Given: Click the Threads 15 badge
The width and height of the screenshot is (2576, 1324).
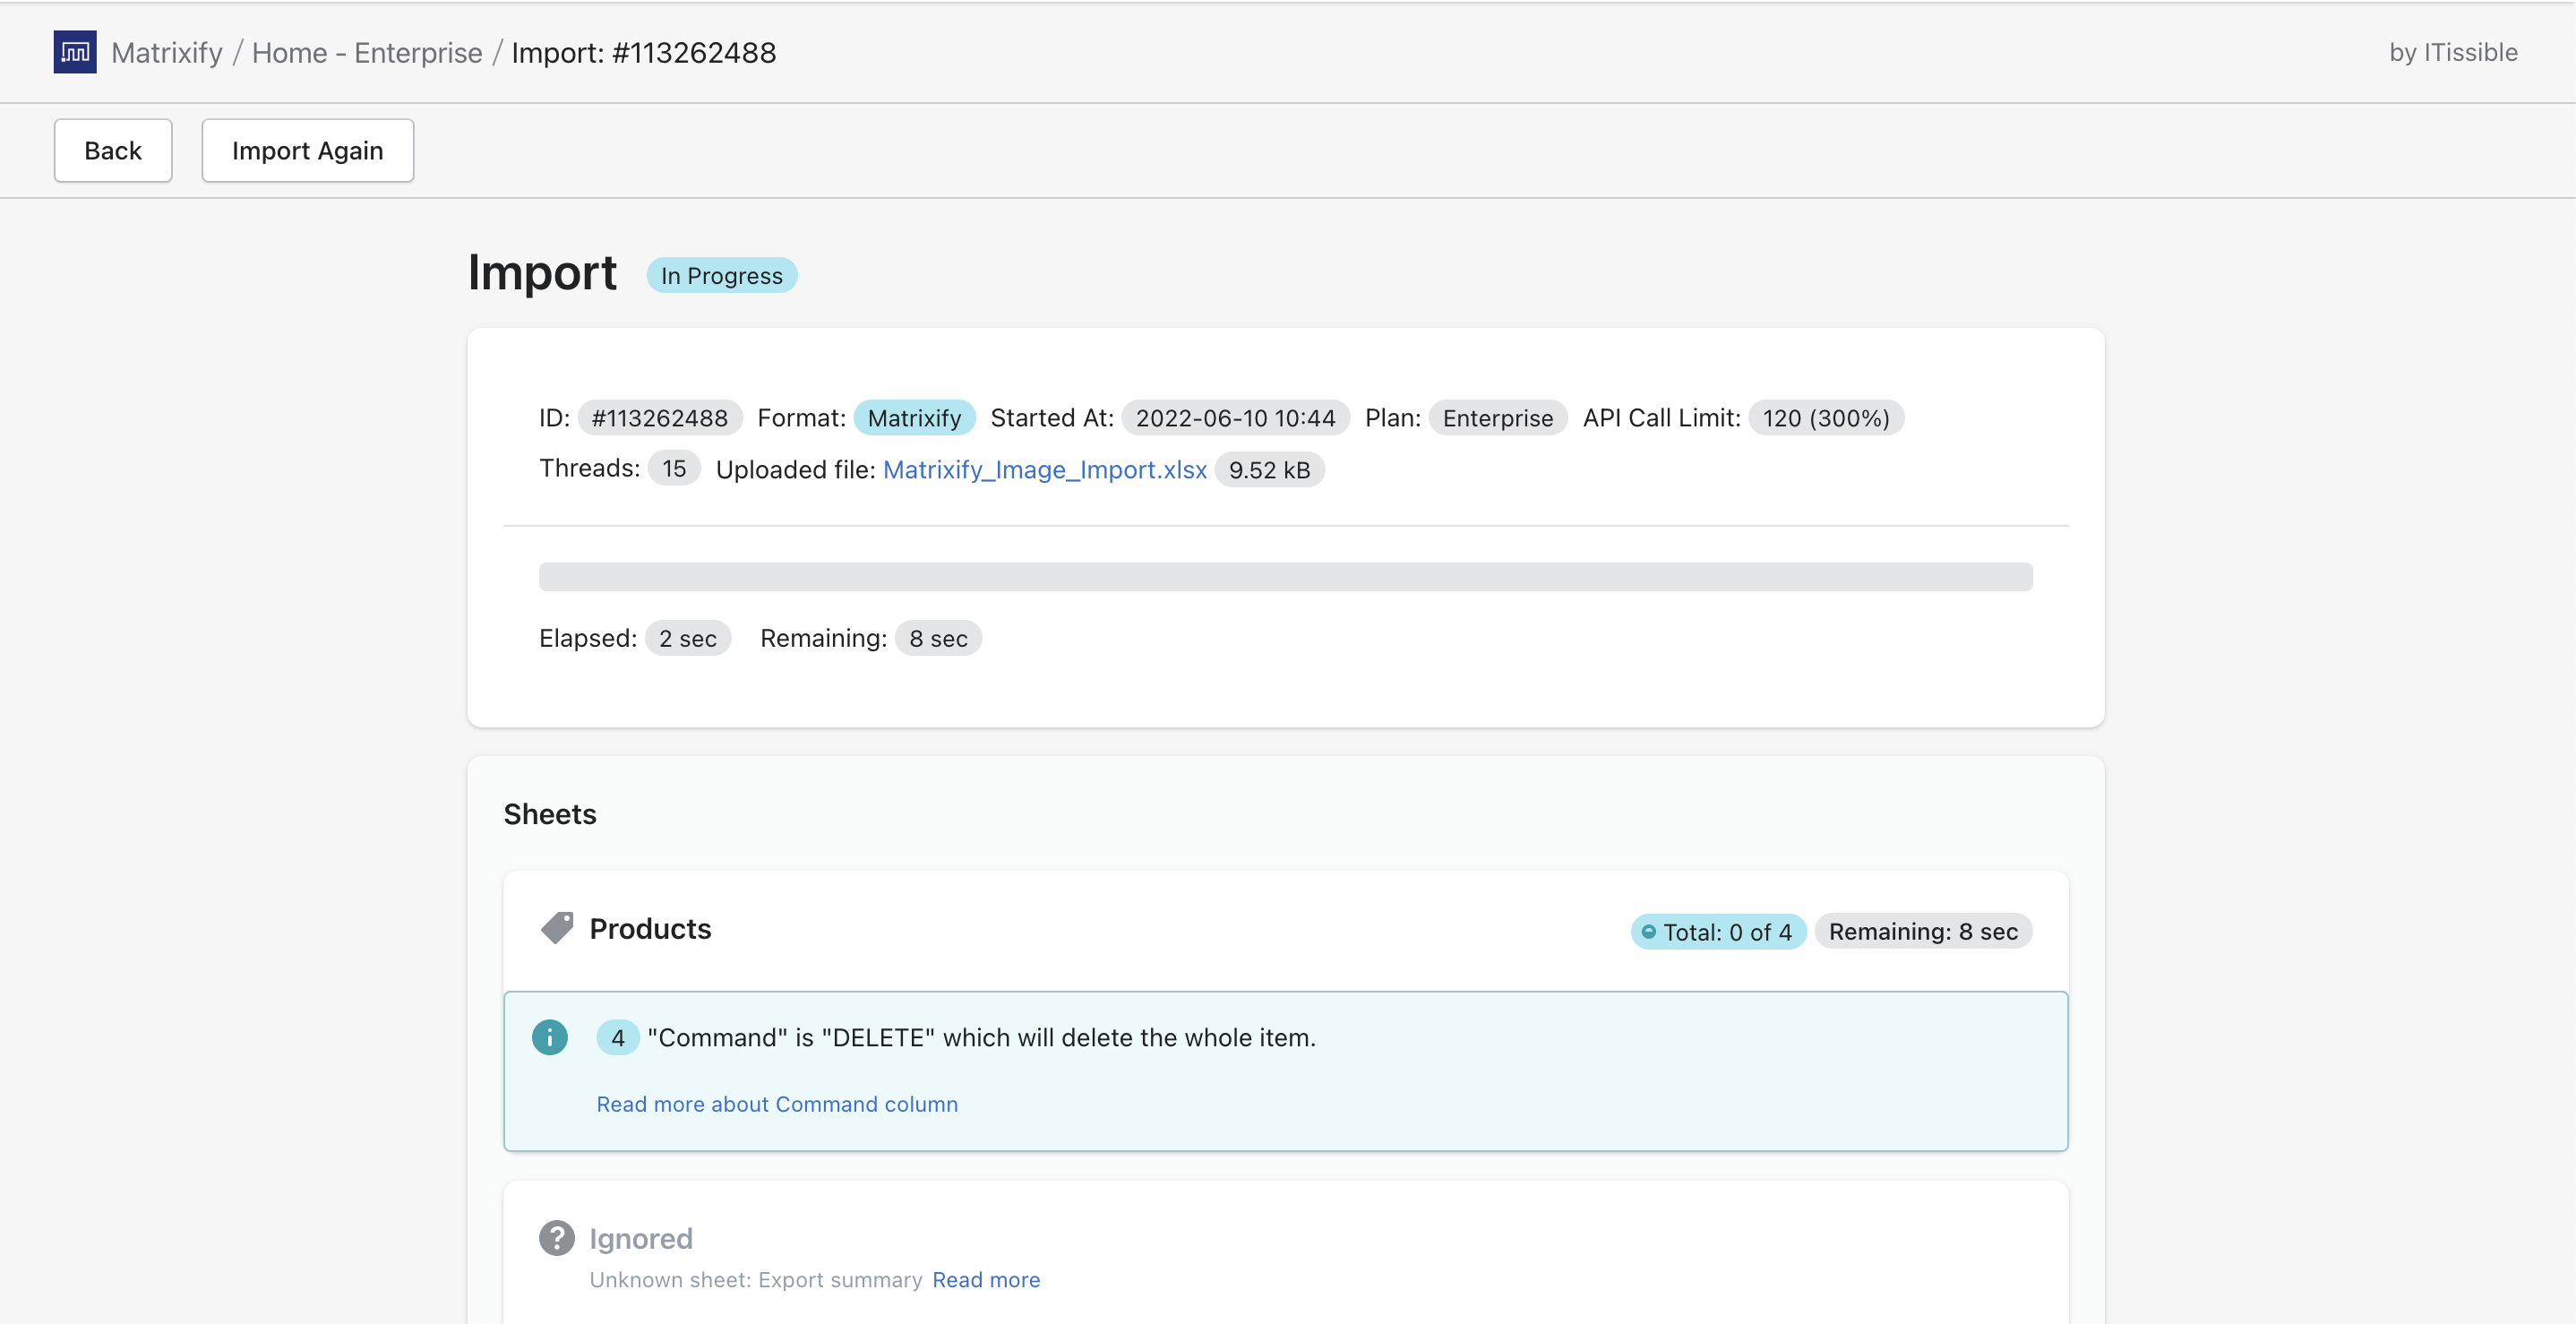Looking at the screenshot, I should click(674, 468).
